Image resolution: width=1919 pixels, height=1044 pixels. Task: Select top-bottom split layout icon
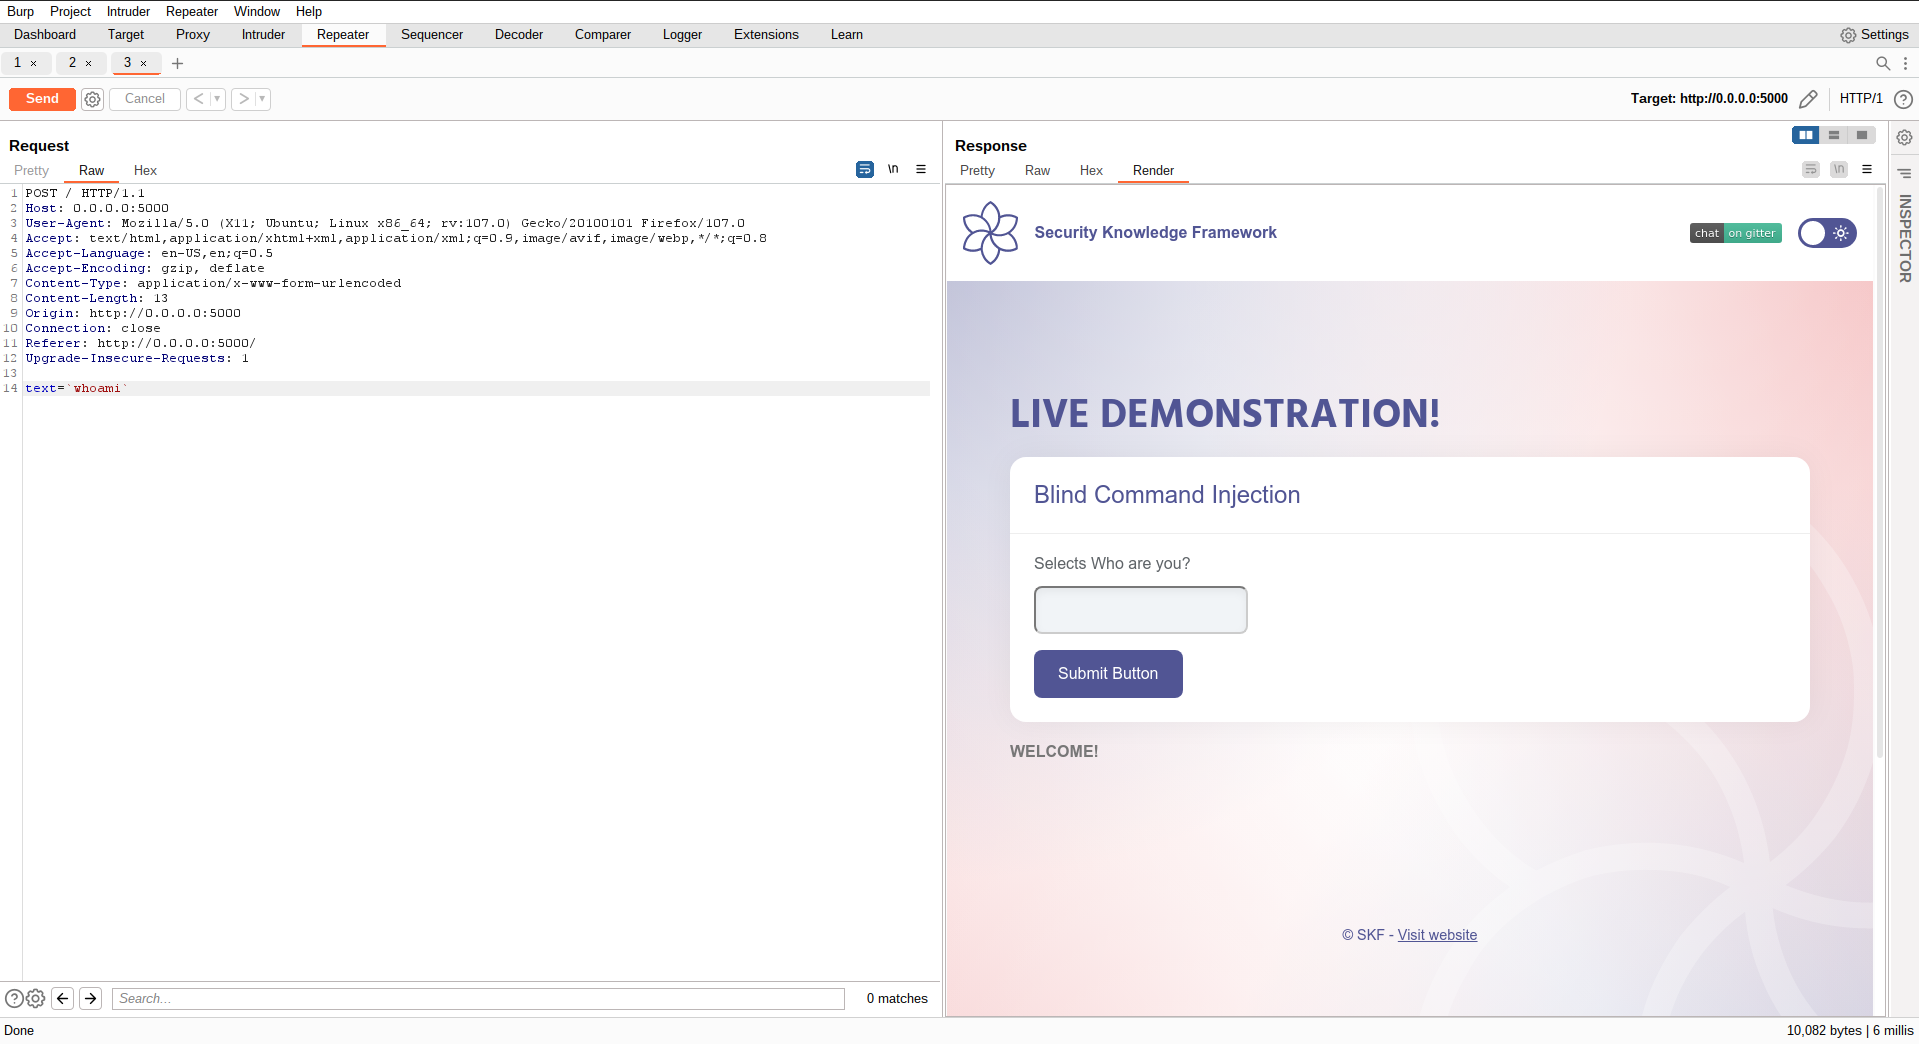tap(1834, 135)
